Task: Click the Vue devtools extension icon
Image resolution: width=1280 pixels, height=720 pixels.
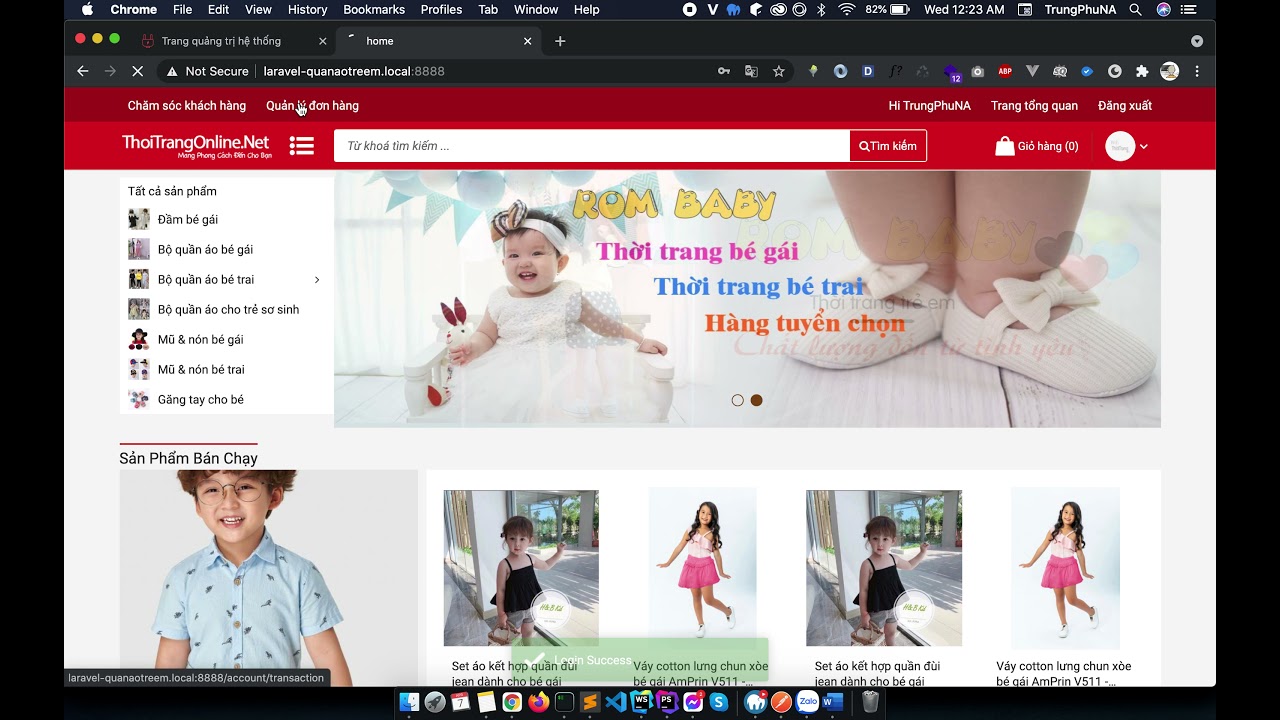Action: tap(1032, 71)
